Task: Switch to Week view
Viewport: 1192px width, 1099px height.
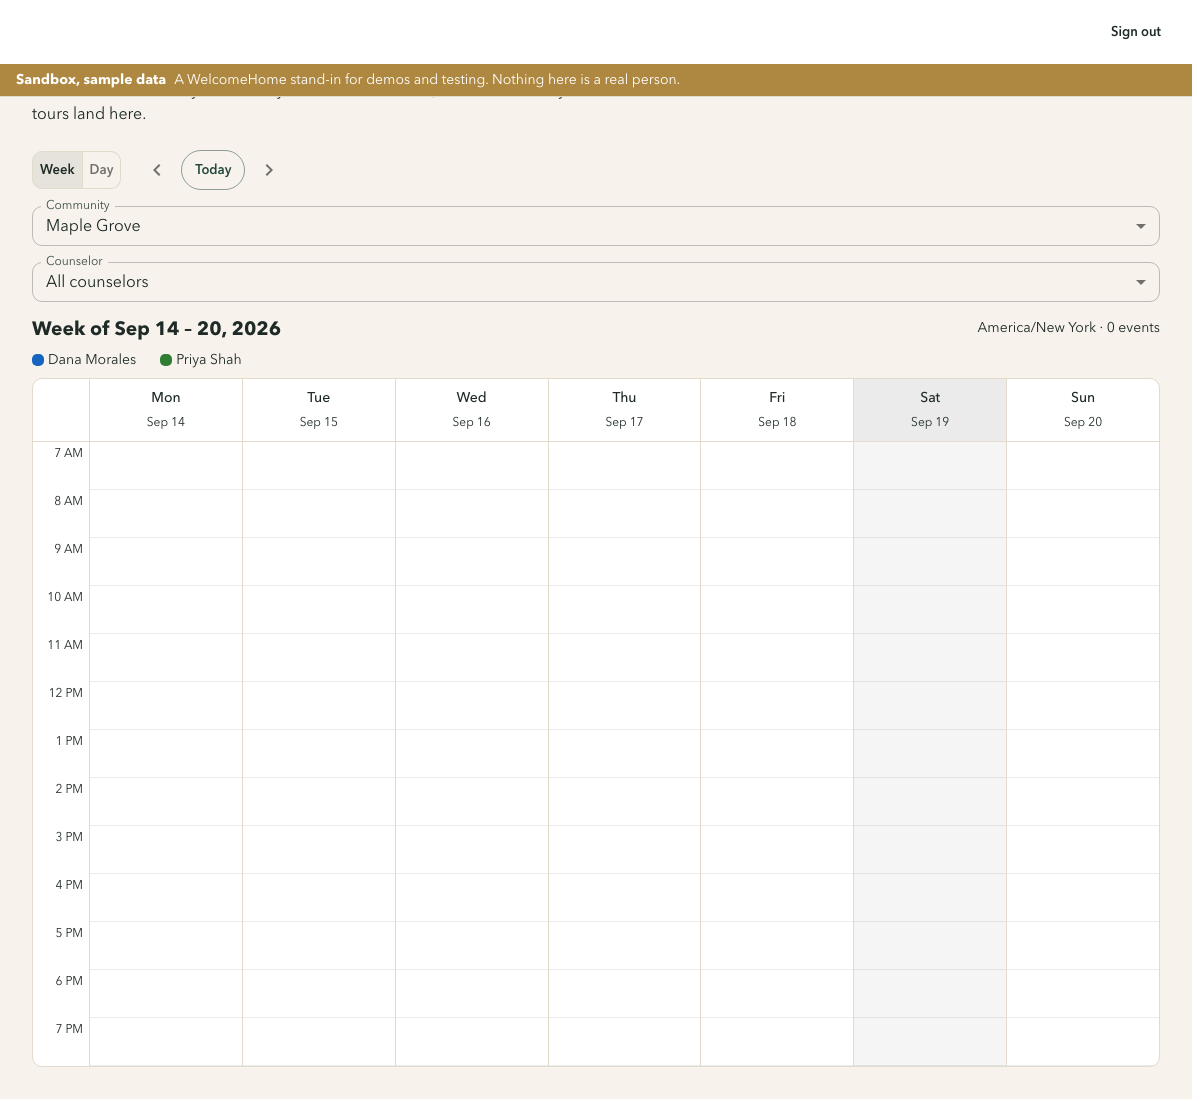Action: tap(57, 169)
